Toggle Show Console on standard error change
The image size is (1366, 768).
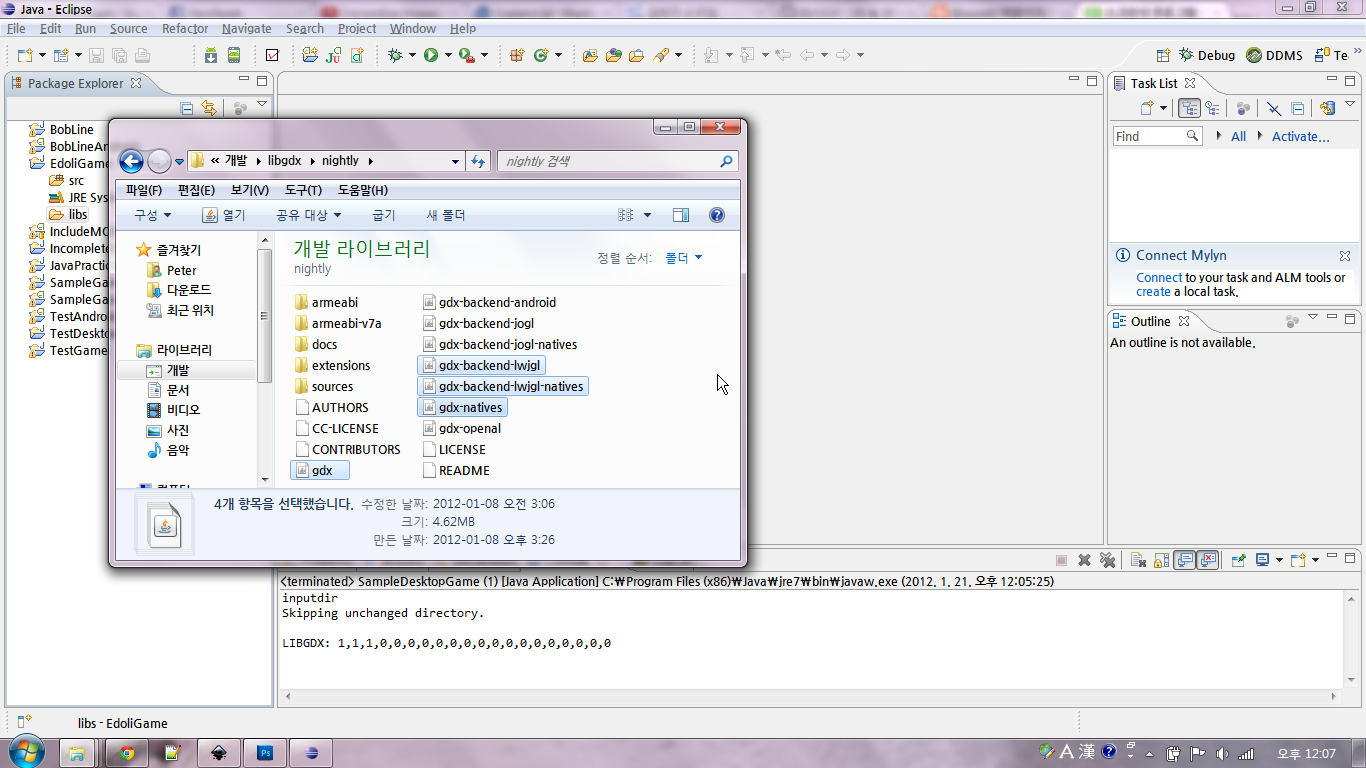tap(1208, 560)
